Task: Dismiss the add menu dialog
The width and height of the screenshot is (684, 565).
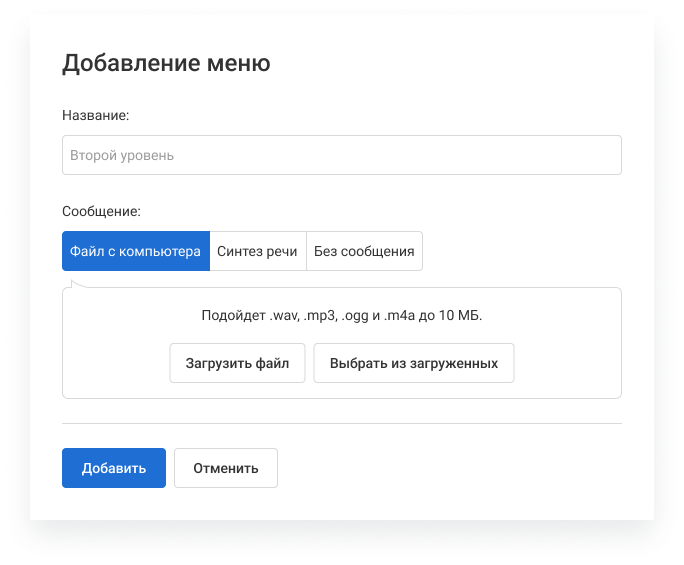Action: point(225,468)
